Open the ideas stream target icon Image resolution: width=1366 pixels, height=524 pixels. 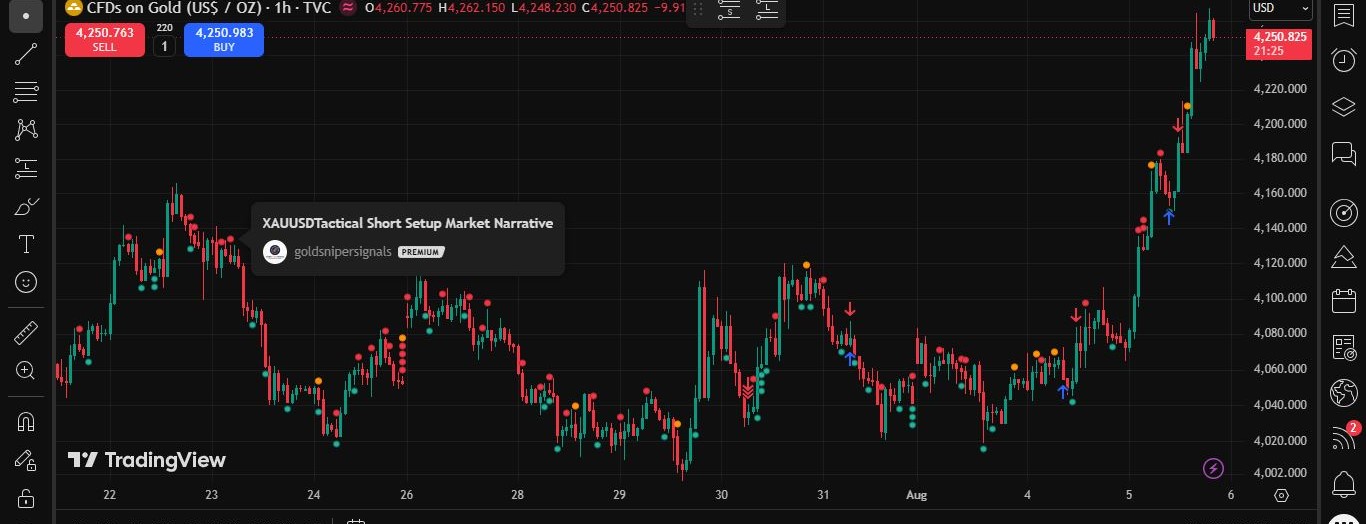(1344, 212)
